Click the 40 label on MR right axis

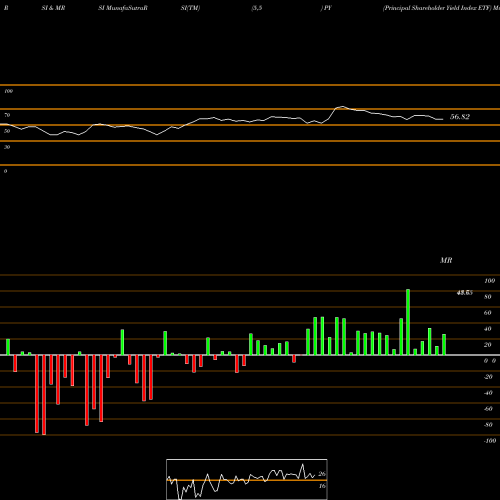click(488, 329)
